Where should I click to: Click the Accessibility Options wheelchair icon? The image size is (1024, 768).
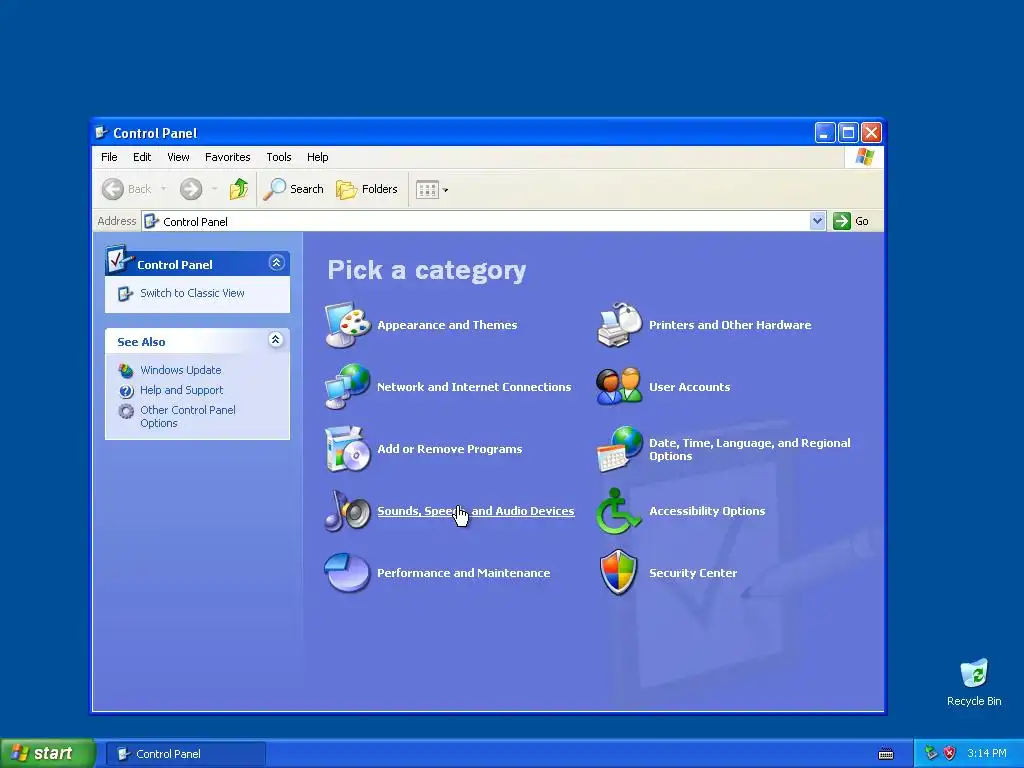tap(618, 511)
